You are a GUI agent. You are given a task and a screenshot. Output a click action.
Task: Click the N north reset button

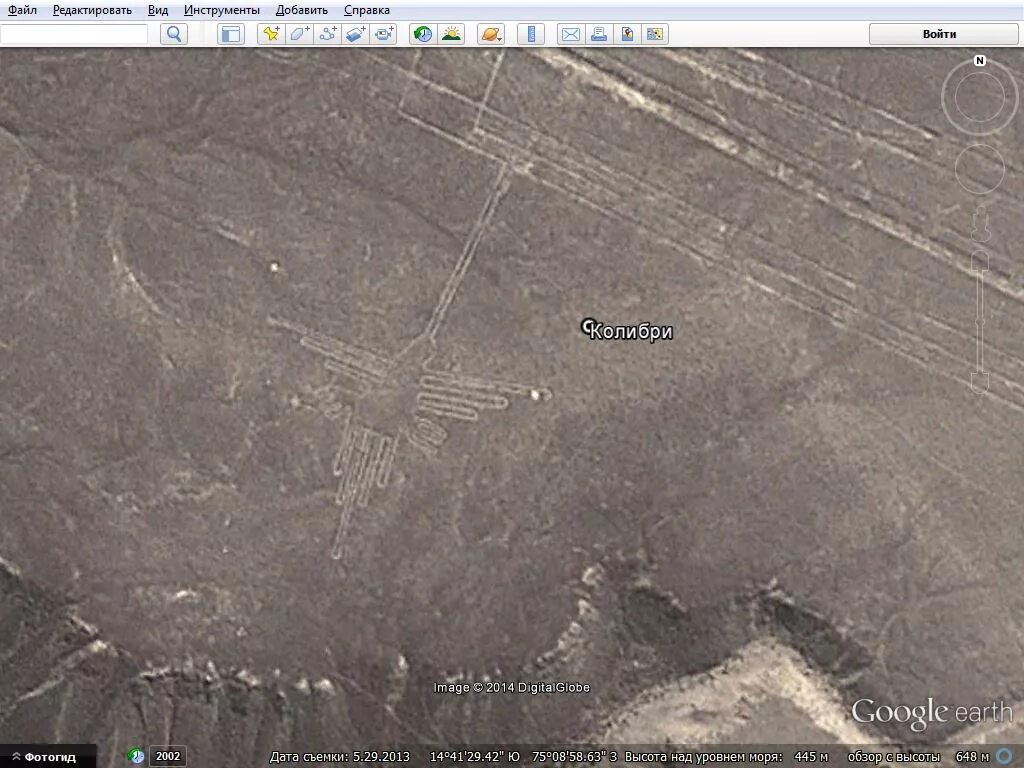click(x=980, y=61)
